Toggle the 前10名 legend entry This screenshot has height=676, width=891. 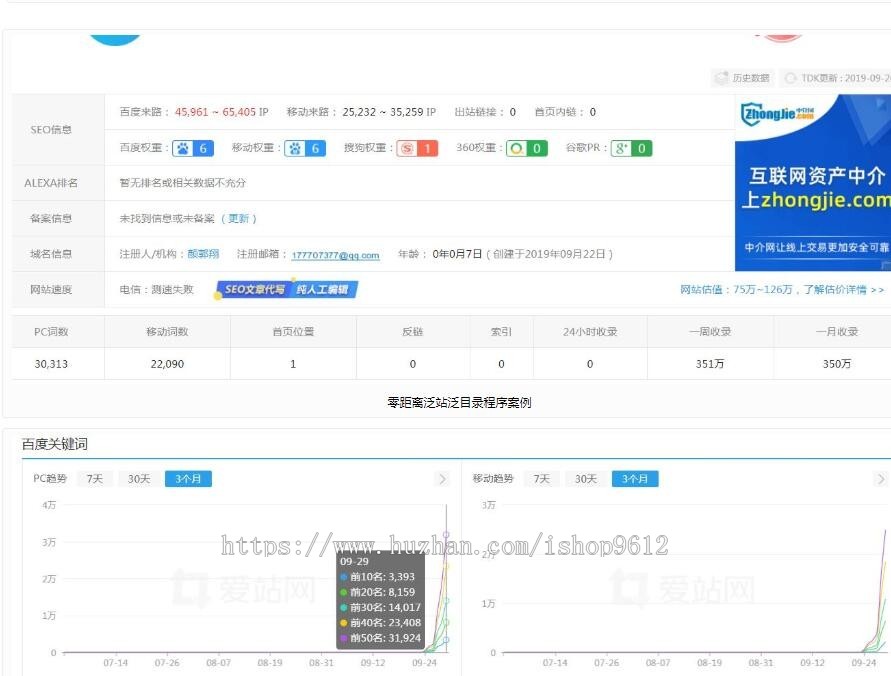coord(380,577)
